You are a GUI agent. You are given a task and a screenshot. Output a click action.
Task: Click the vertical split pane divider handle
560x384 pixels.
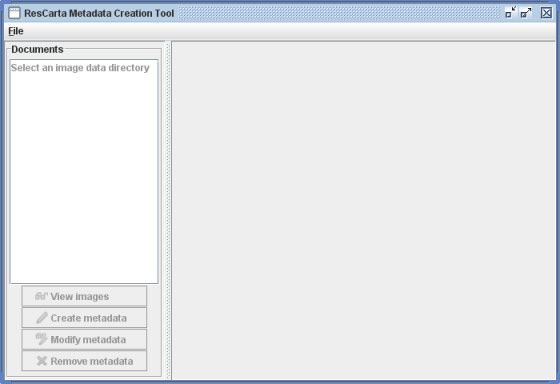(x=168, y=211)
